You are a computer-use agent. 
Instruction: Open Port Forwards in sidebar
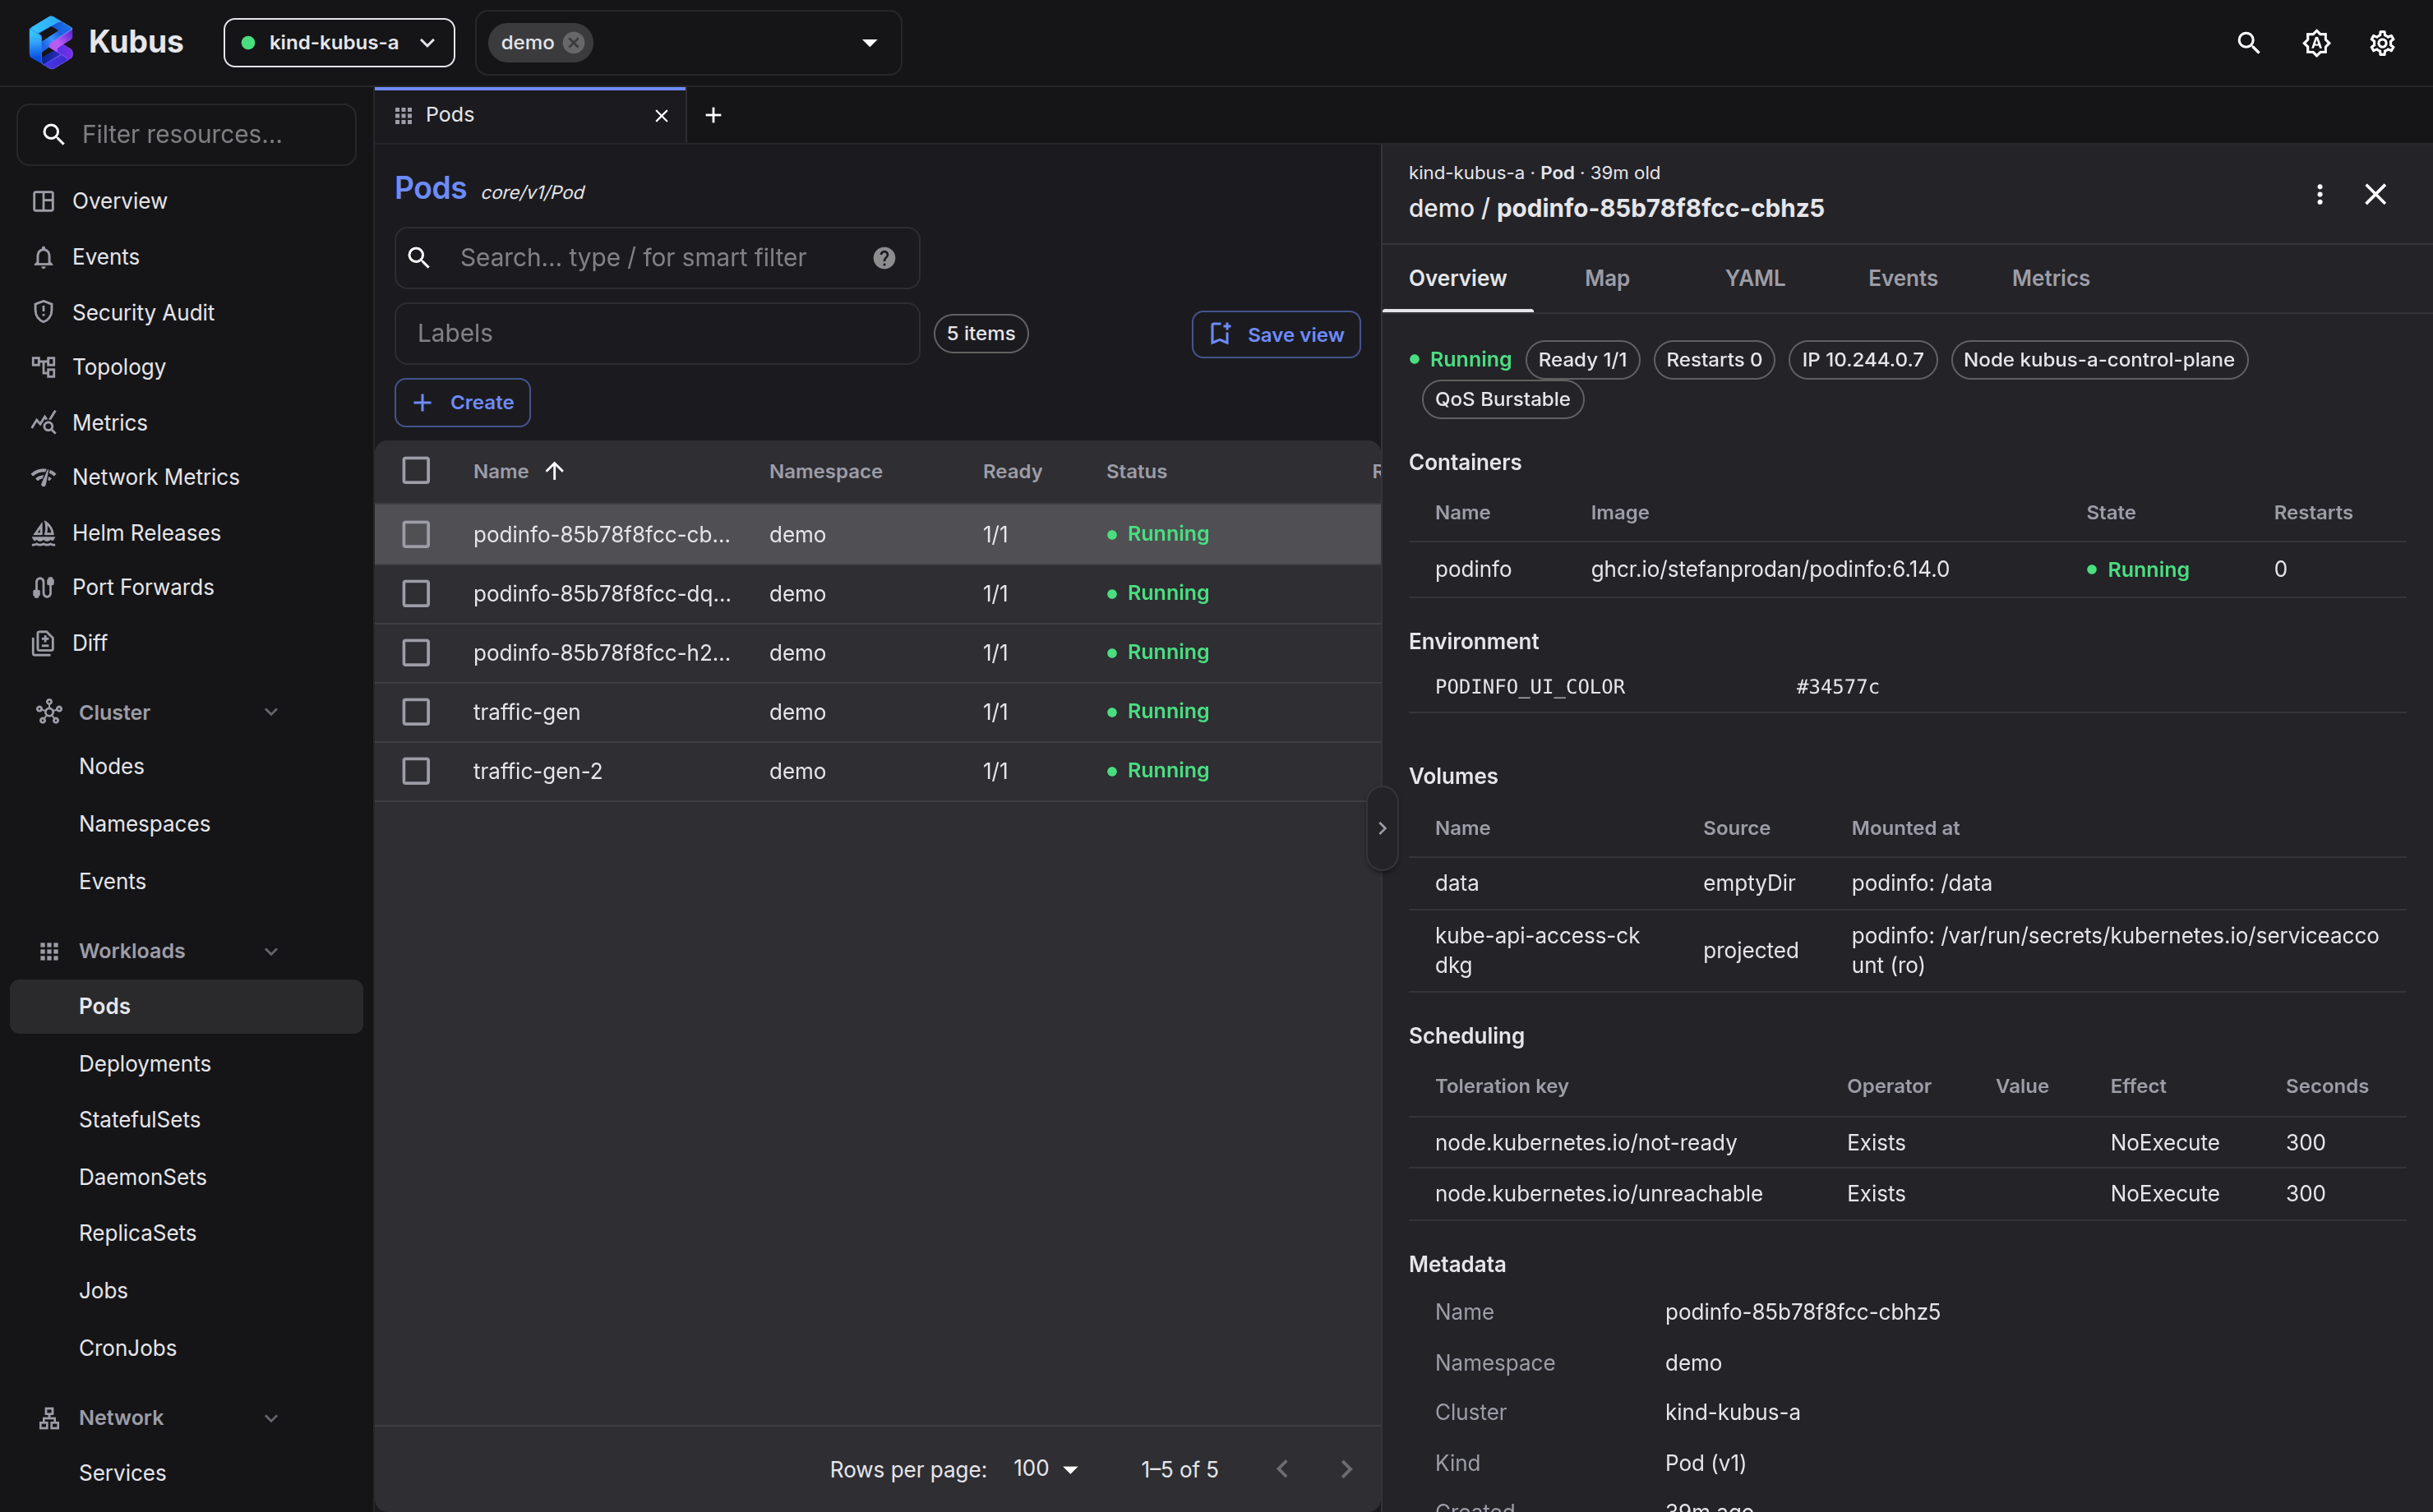pos(186,587)
